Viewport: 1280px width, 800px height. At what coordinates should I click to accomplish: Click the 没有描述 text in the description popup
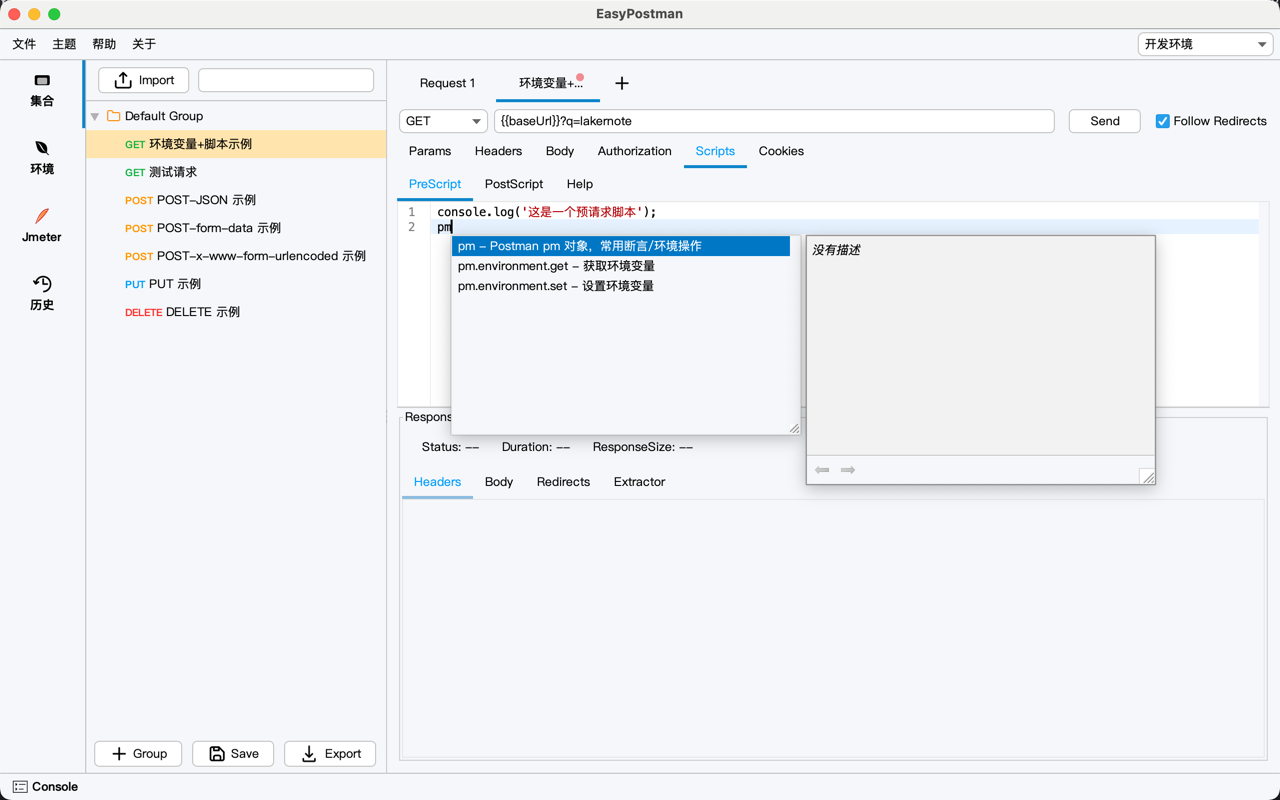[x=836, y=250]
